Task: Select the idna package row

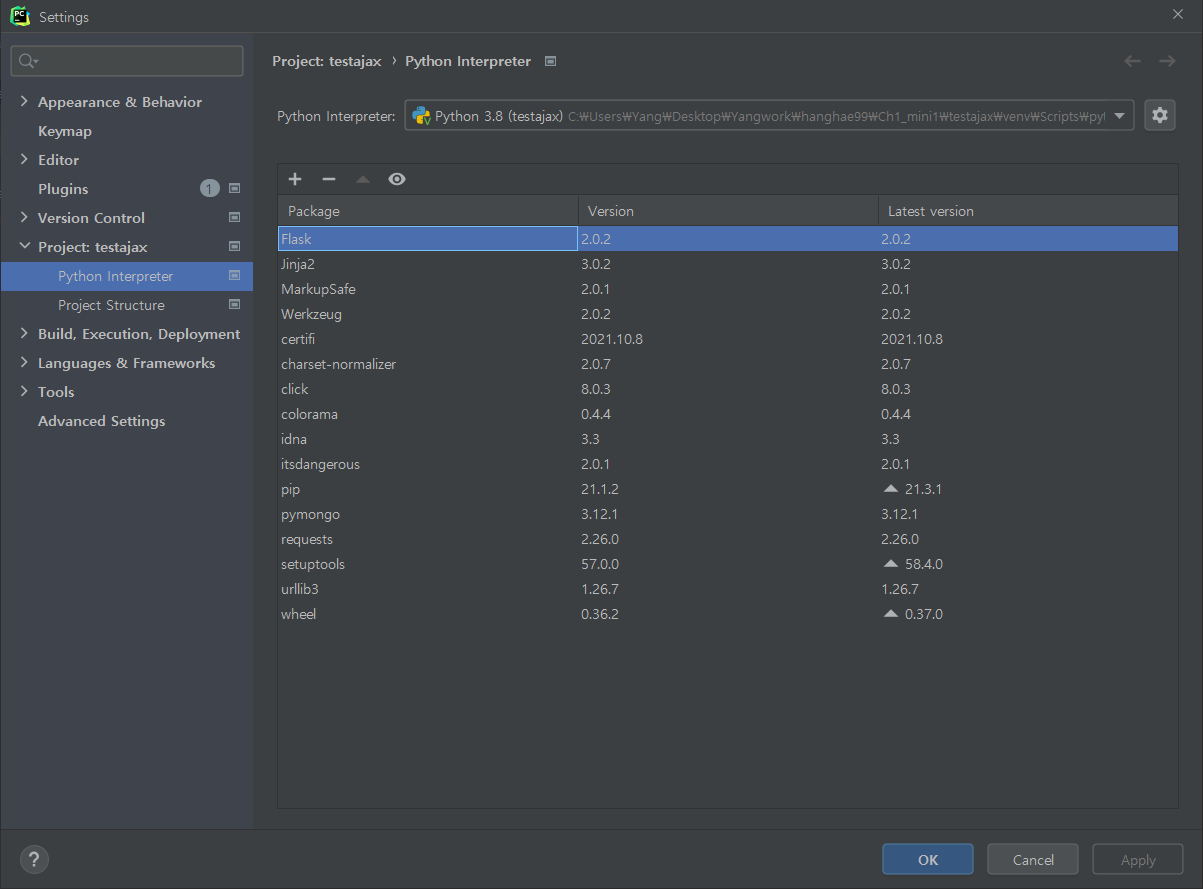Action: (x=728, y=439)
